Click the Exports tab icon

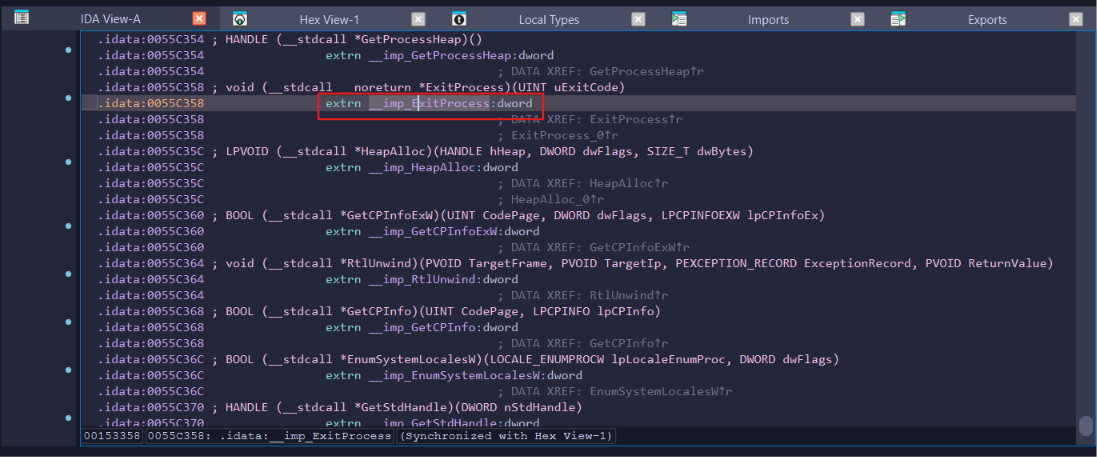[898, 19]
